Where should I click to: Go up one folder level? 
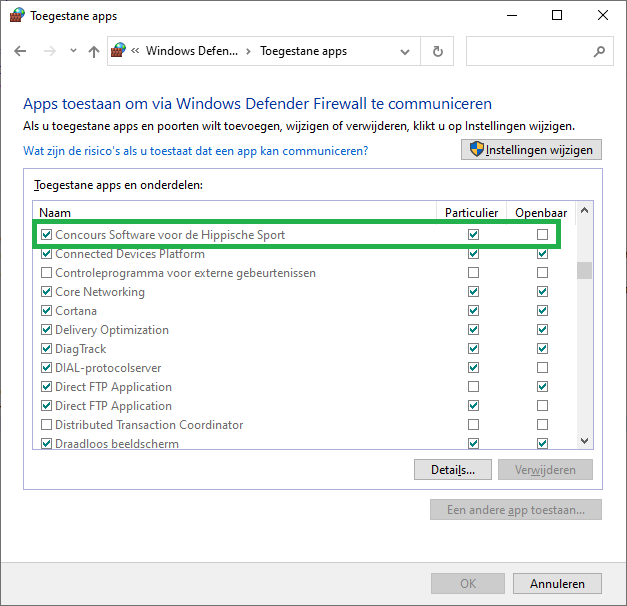click(94, 51)
